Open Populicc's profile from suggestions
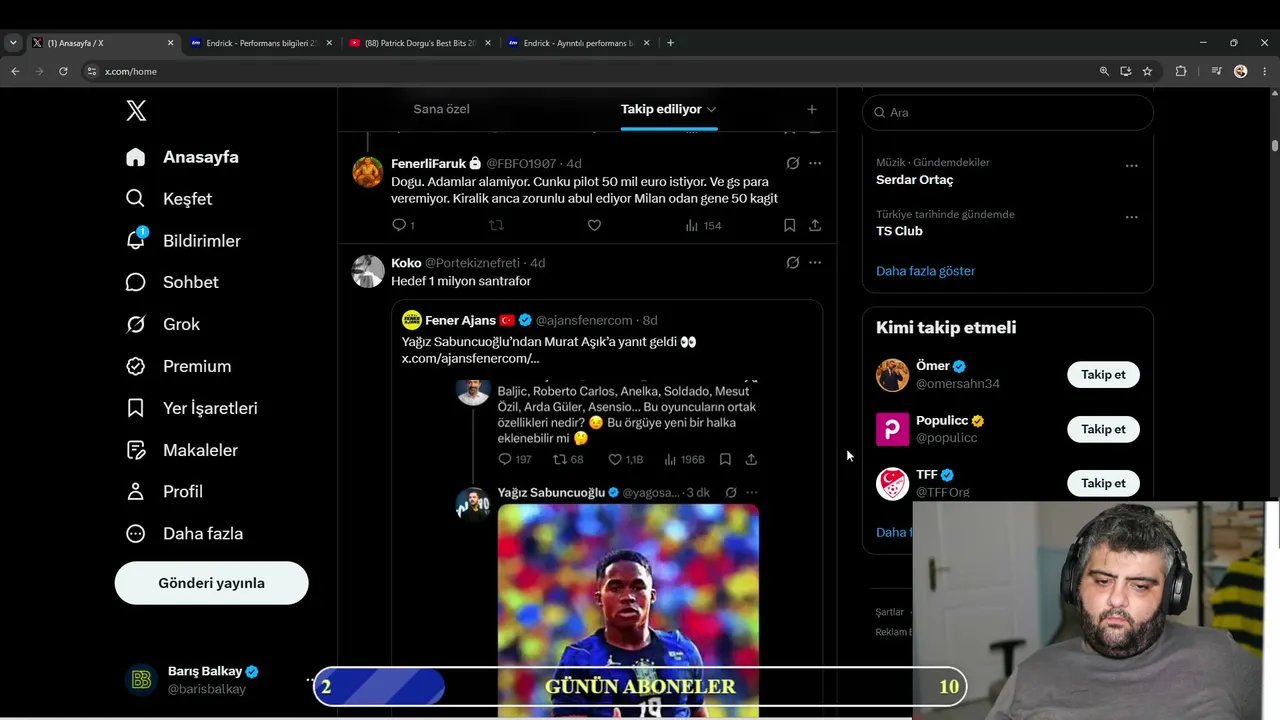 click(x=942, y=420)
